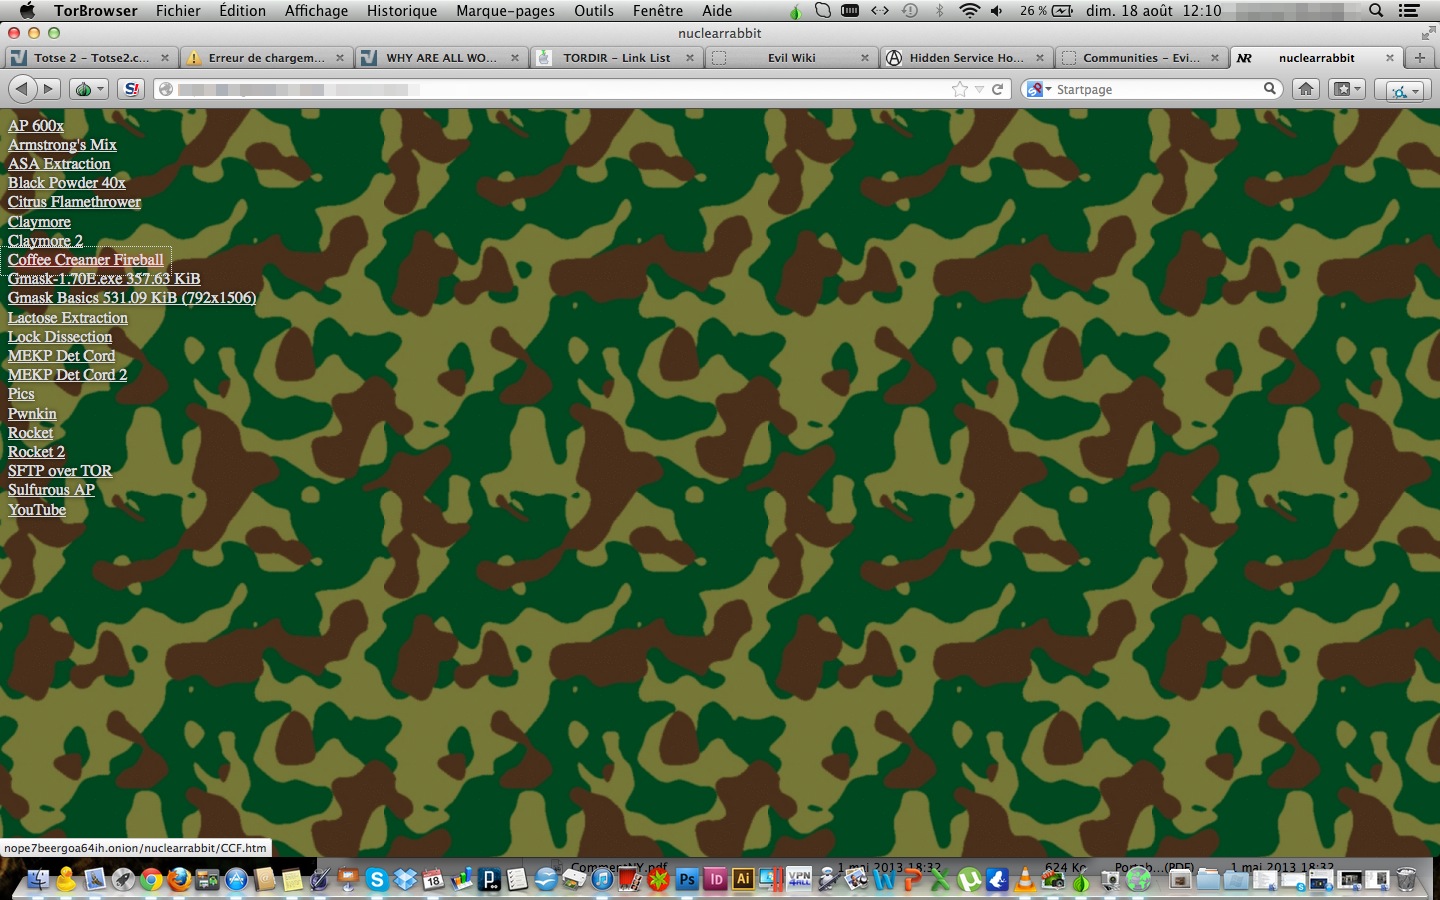Open the Outils menu

[594, 11]
